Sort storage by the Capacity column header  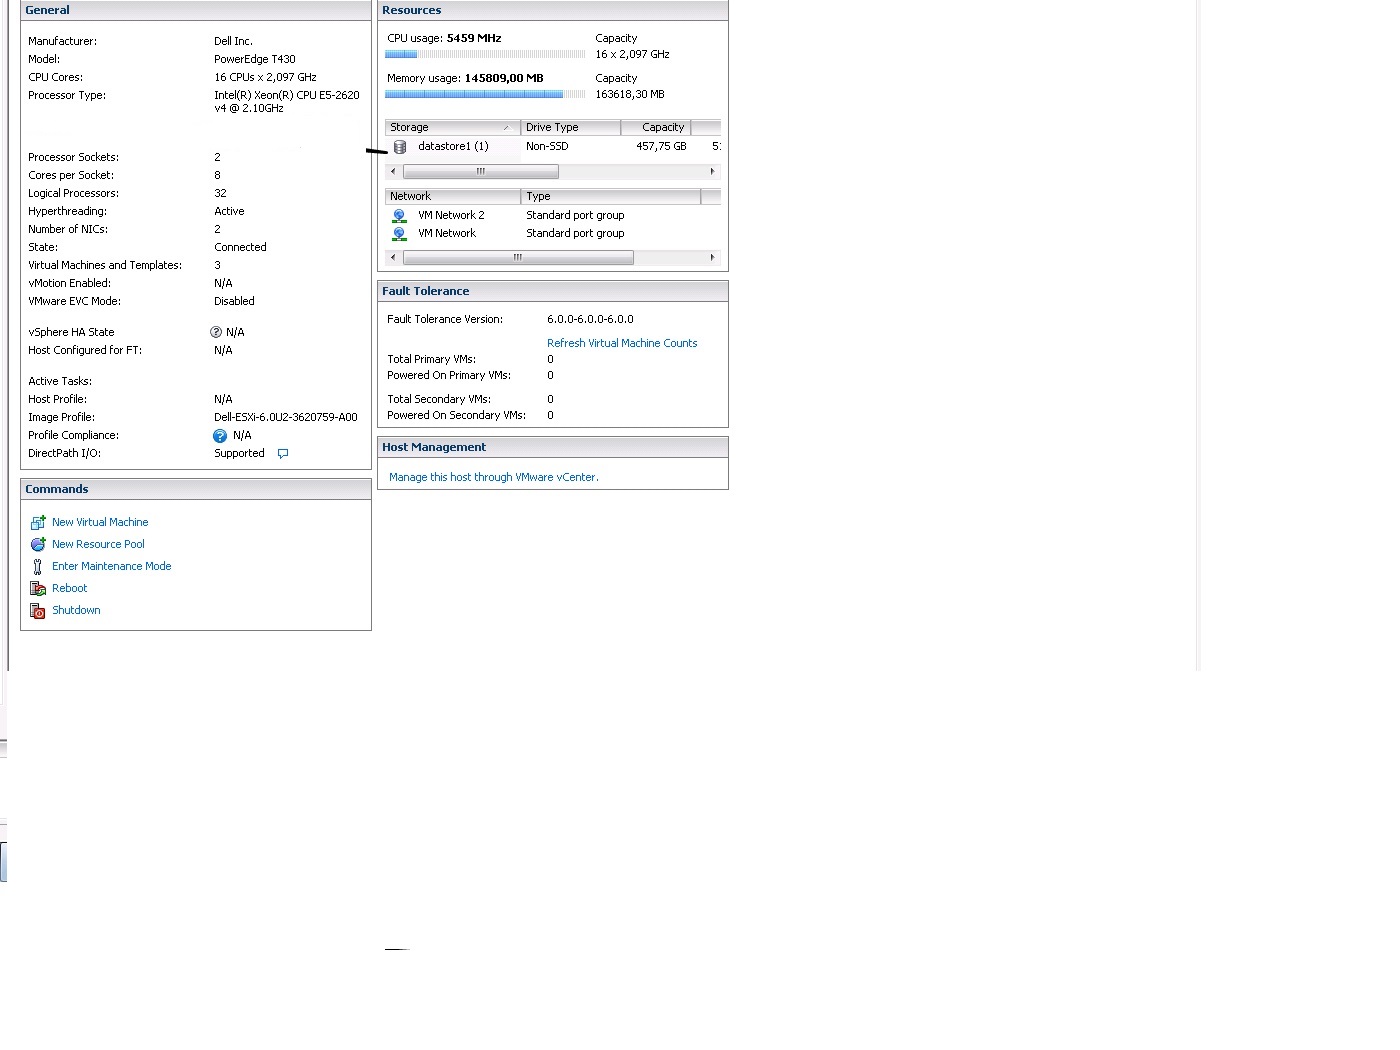[655, 127]
